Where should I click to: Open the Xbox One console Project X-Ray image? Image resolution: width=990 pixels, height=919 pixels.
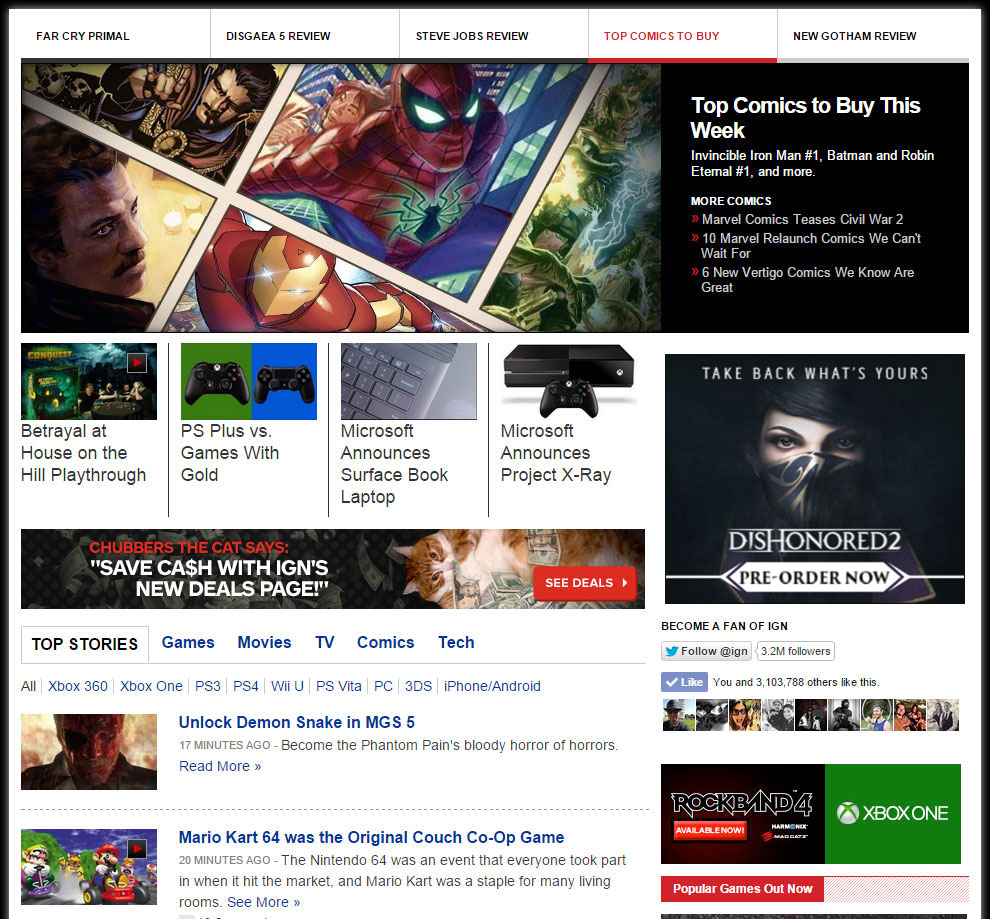(568, 381)
